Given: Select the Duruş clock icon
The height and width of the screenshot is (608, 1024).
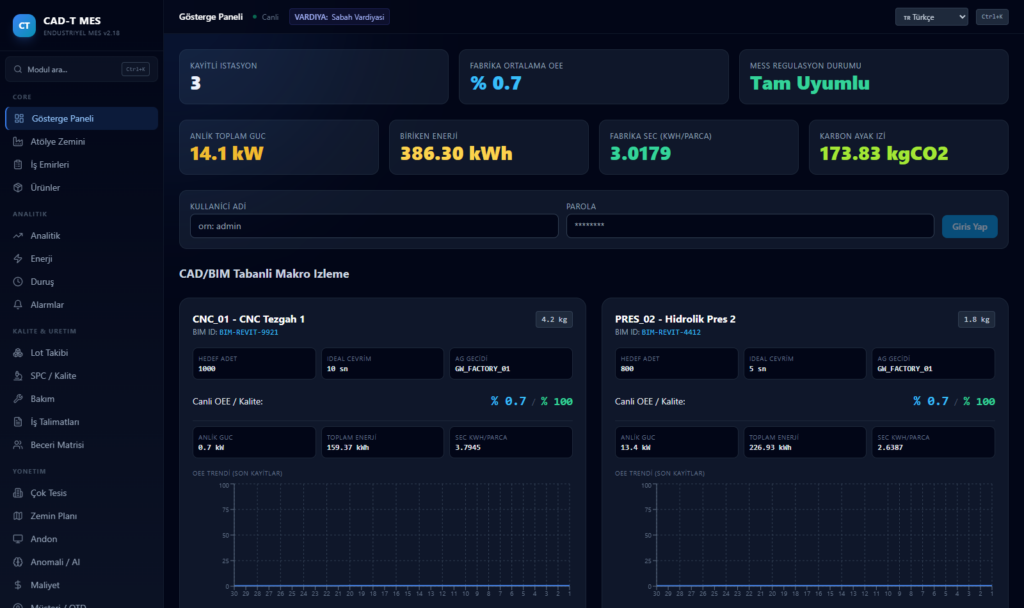Looking at the screenshot, I should (x=18, y=281).
